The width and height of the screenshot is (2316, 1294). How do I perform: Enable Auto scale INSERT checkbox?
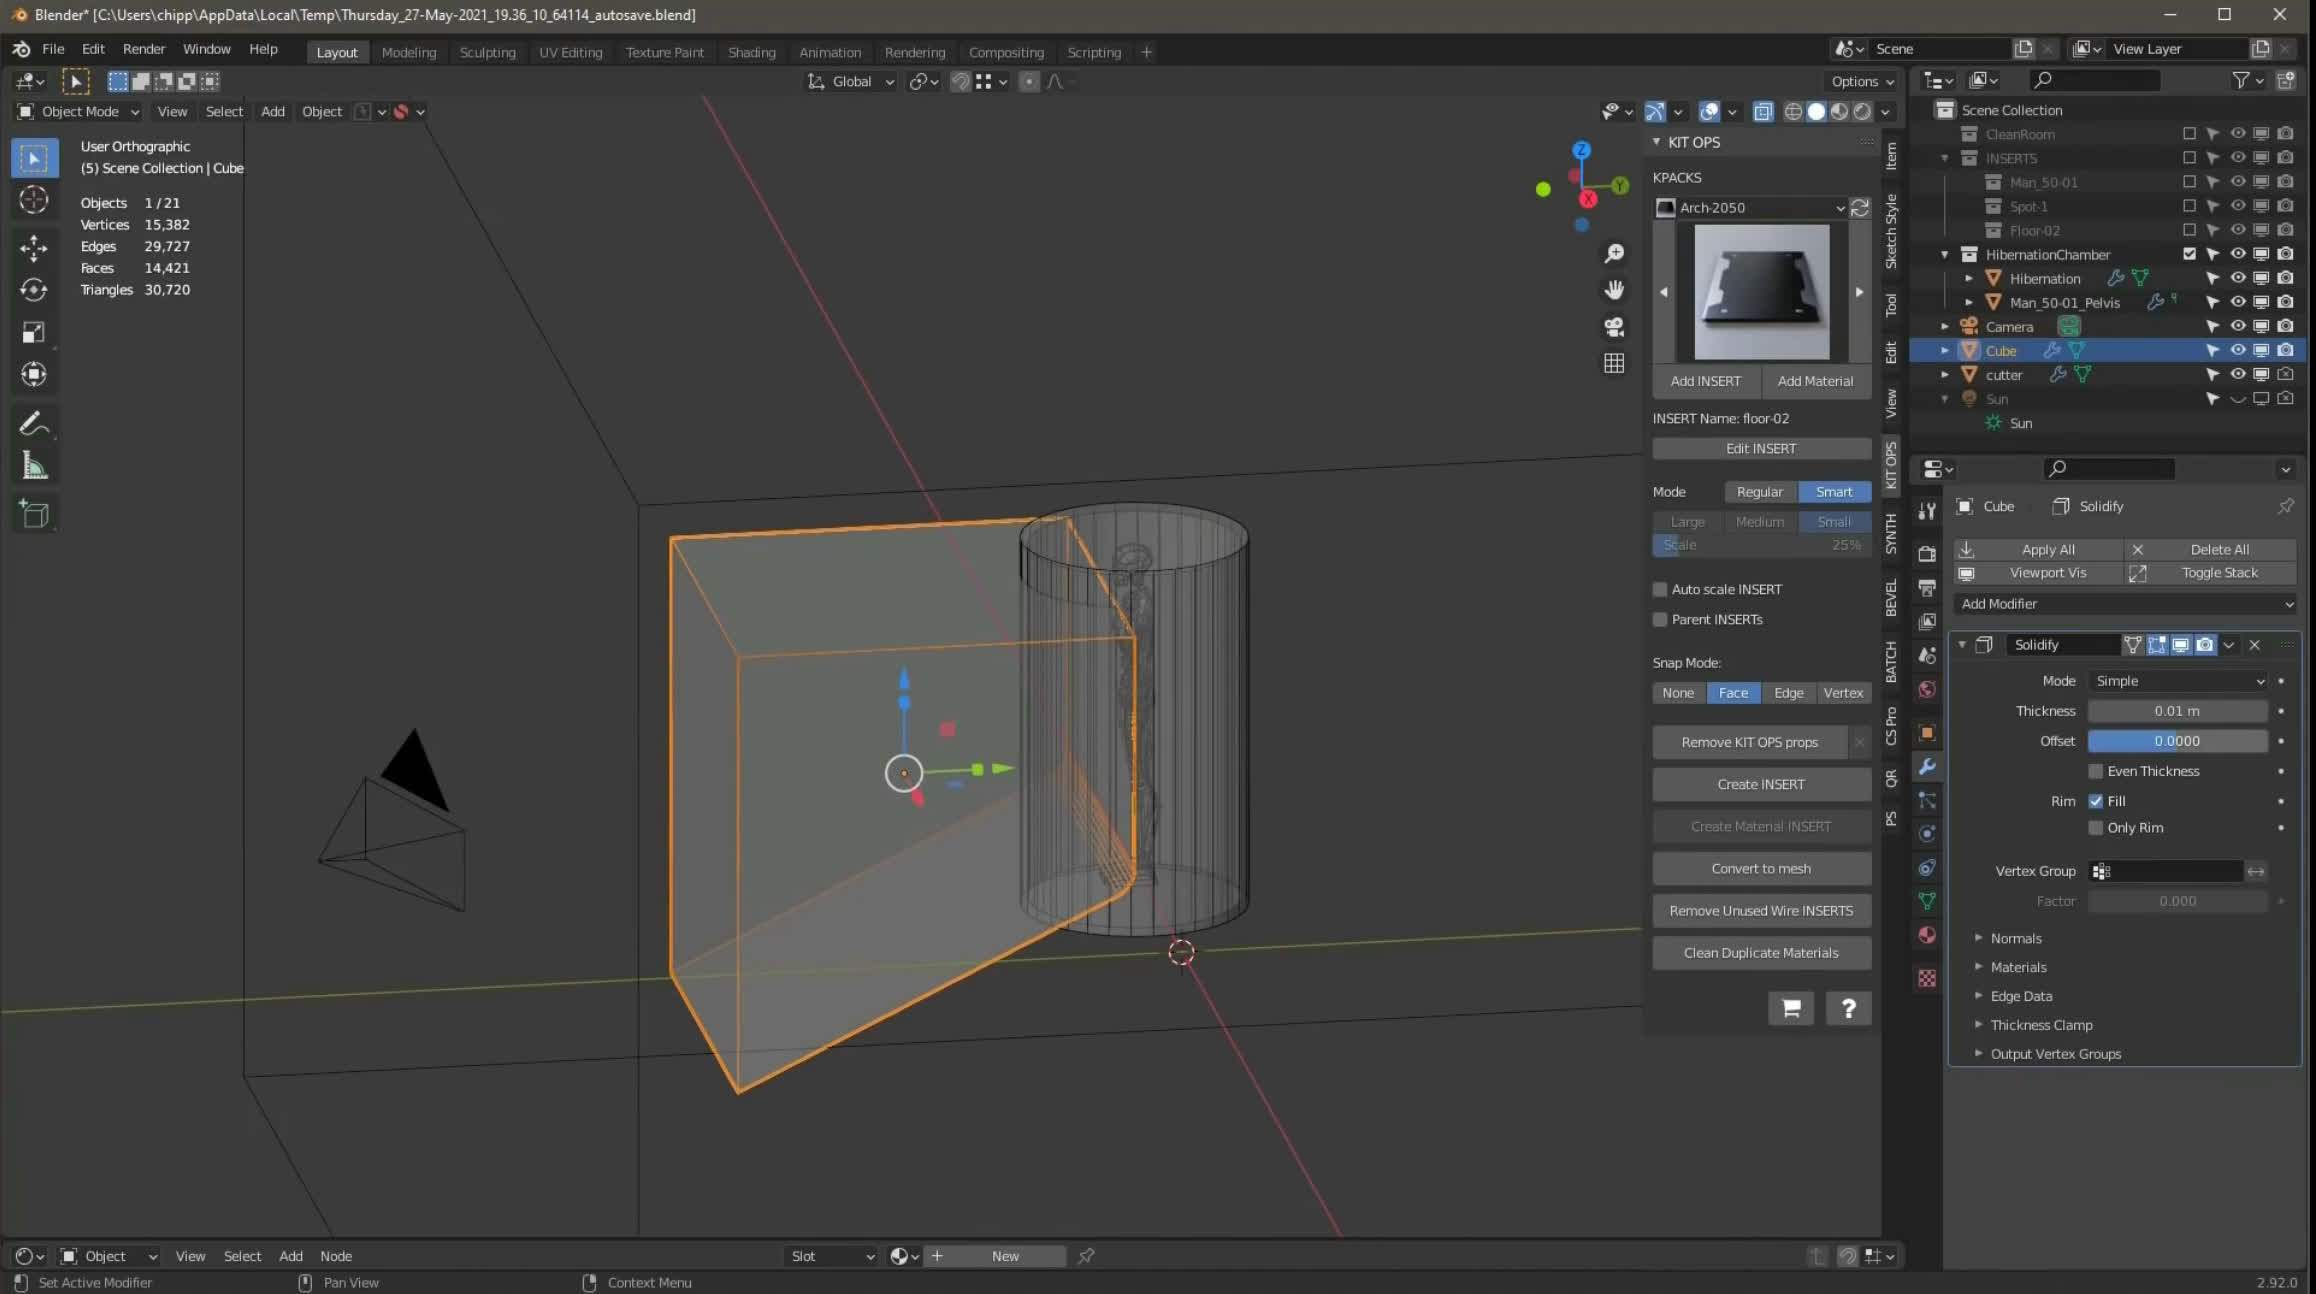tap(1661, 589)
